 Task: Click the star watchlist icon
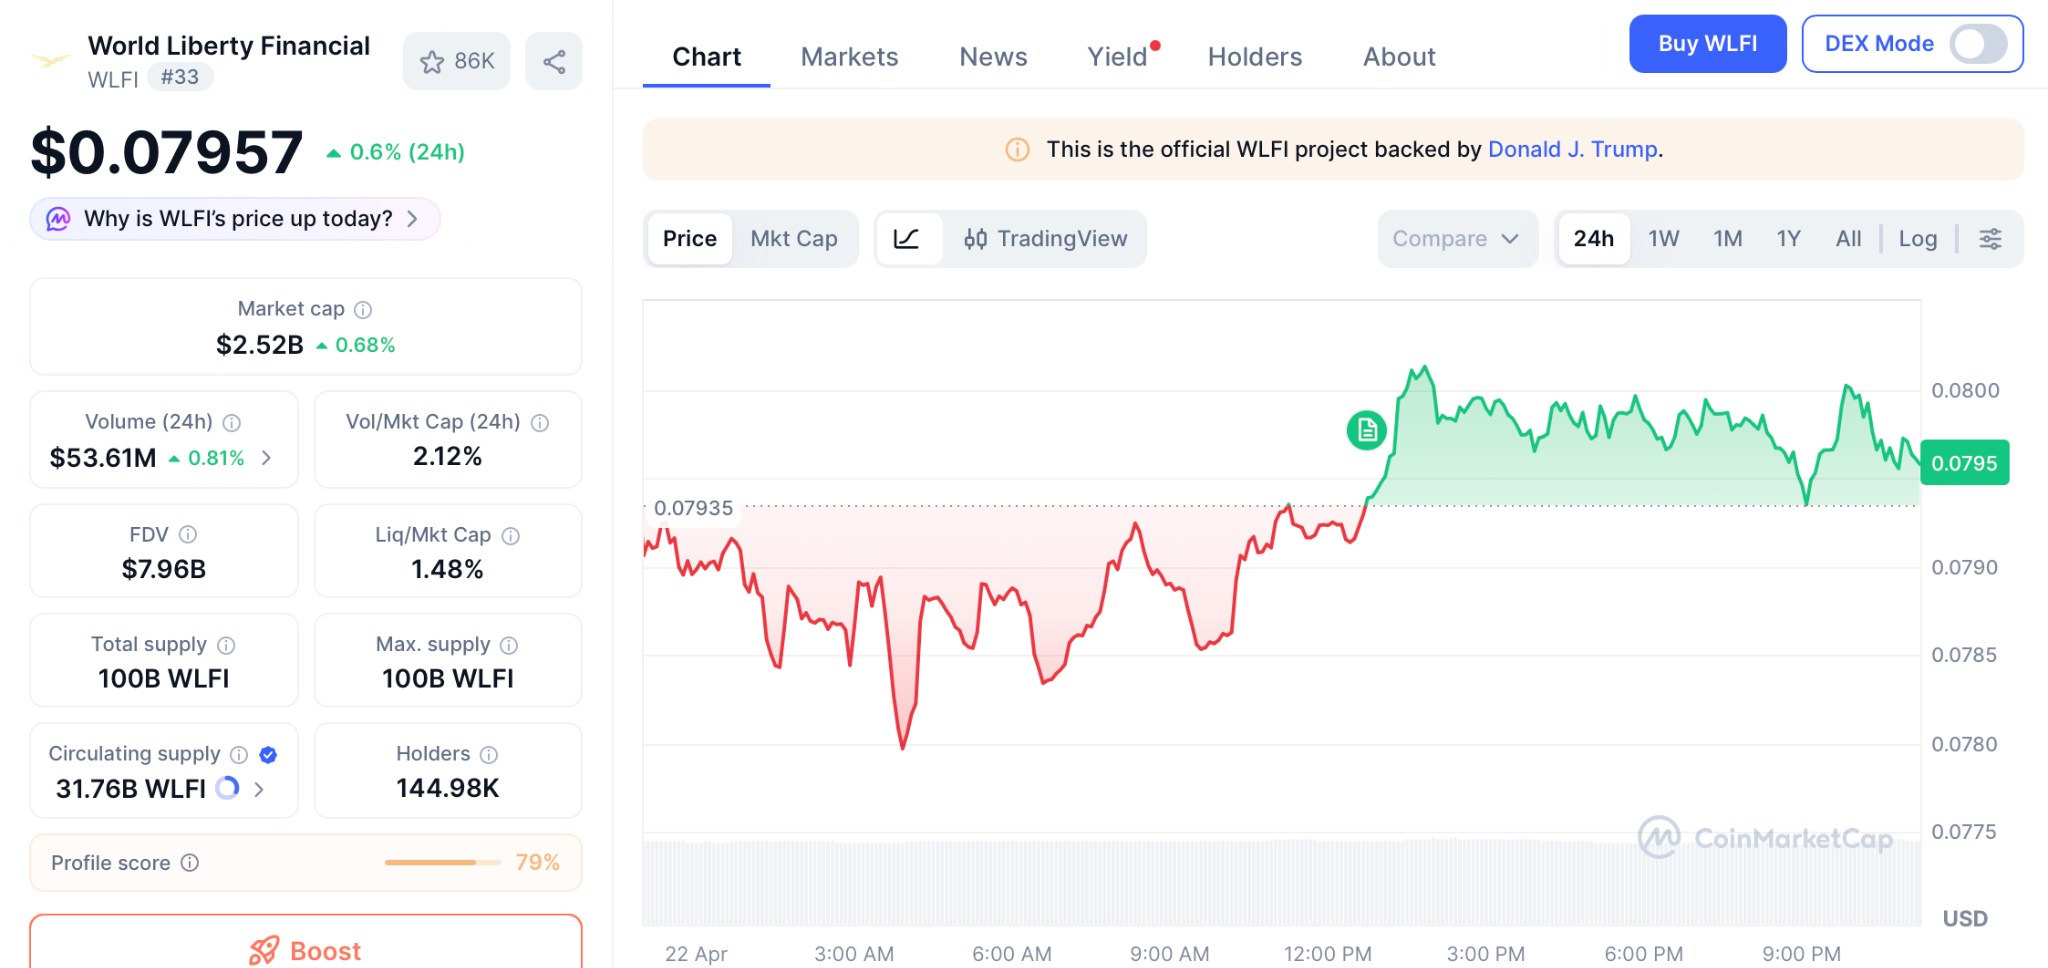tap(432, 62)
